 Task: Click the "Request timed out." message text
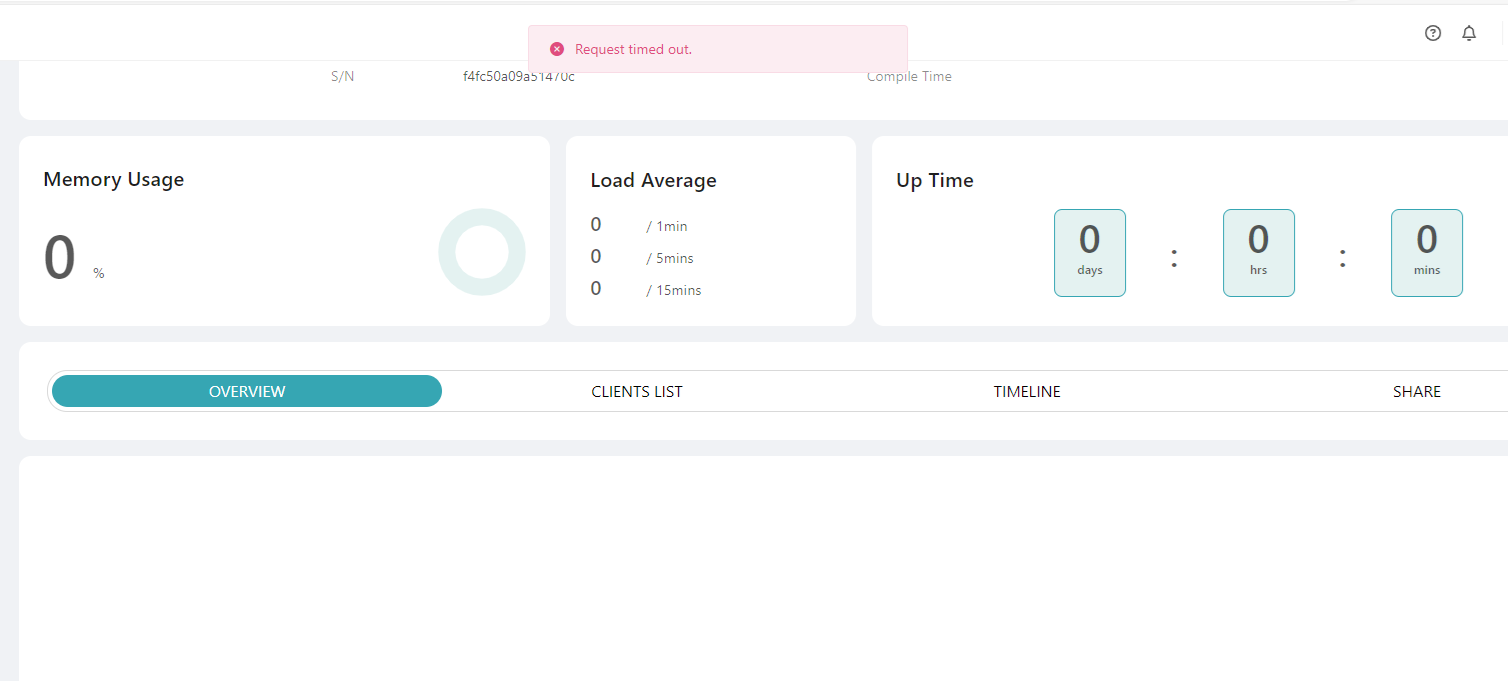[633, 49]
